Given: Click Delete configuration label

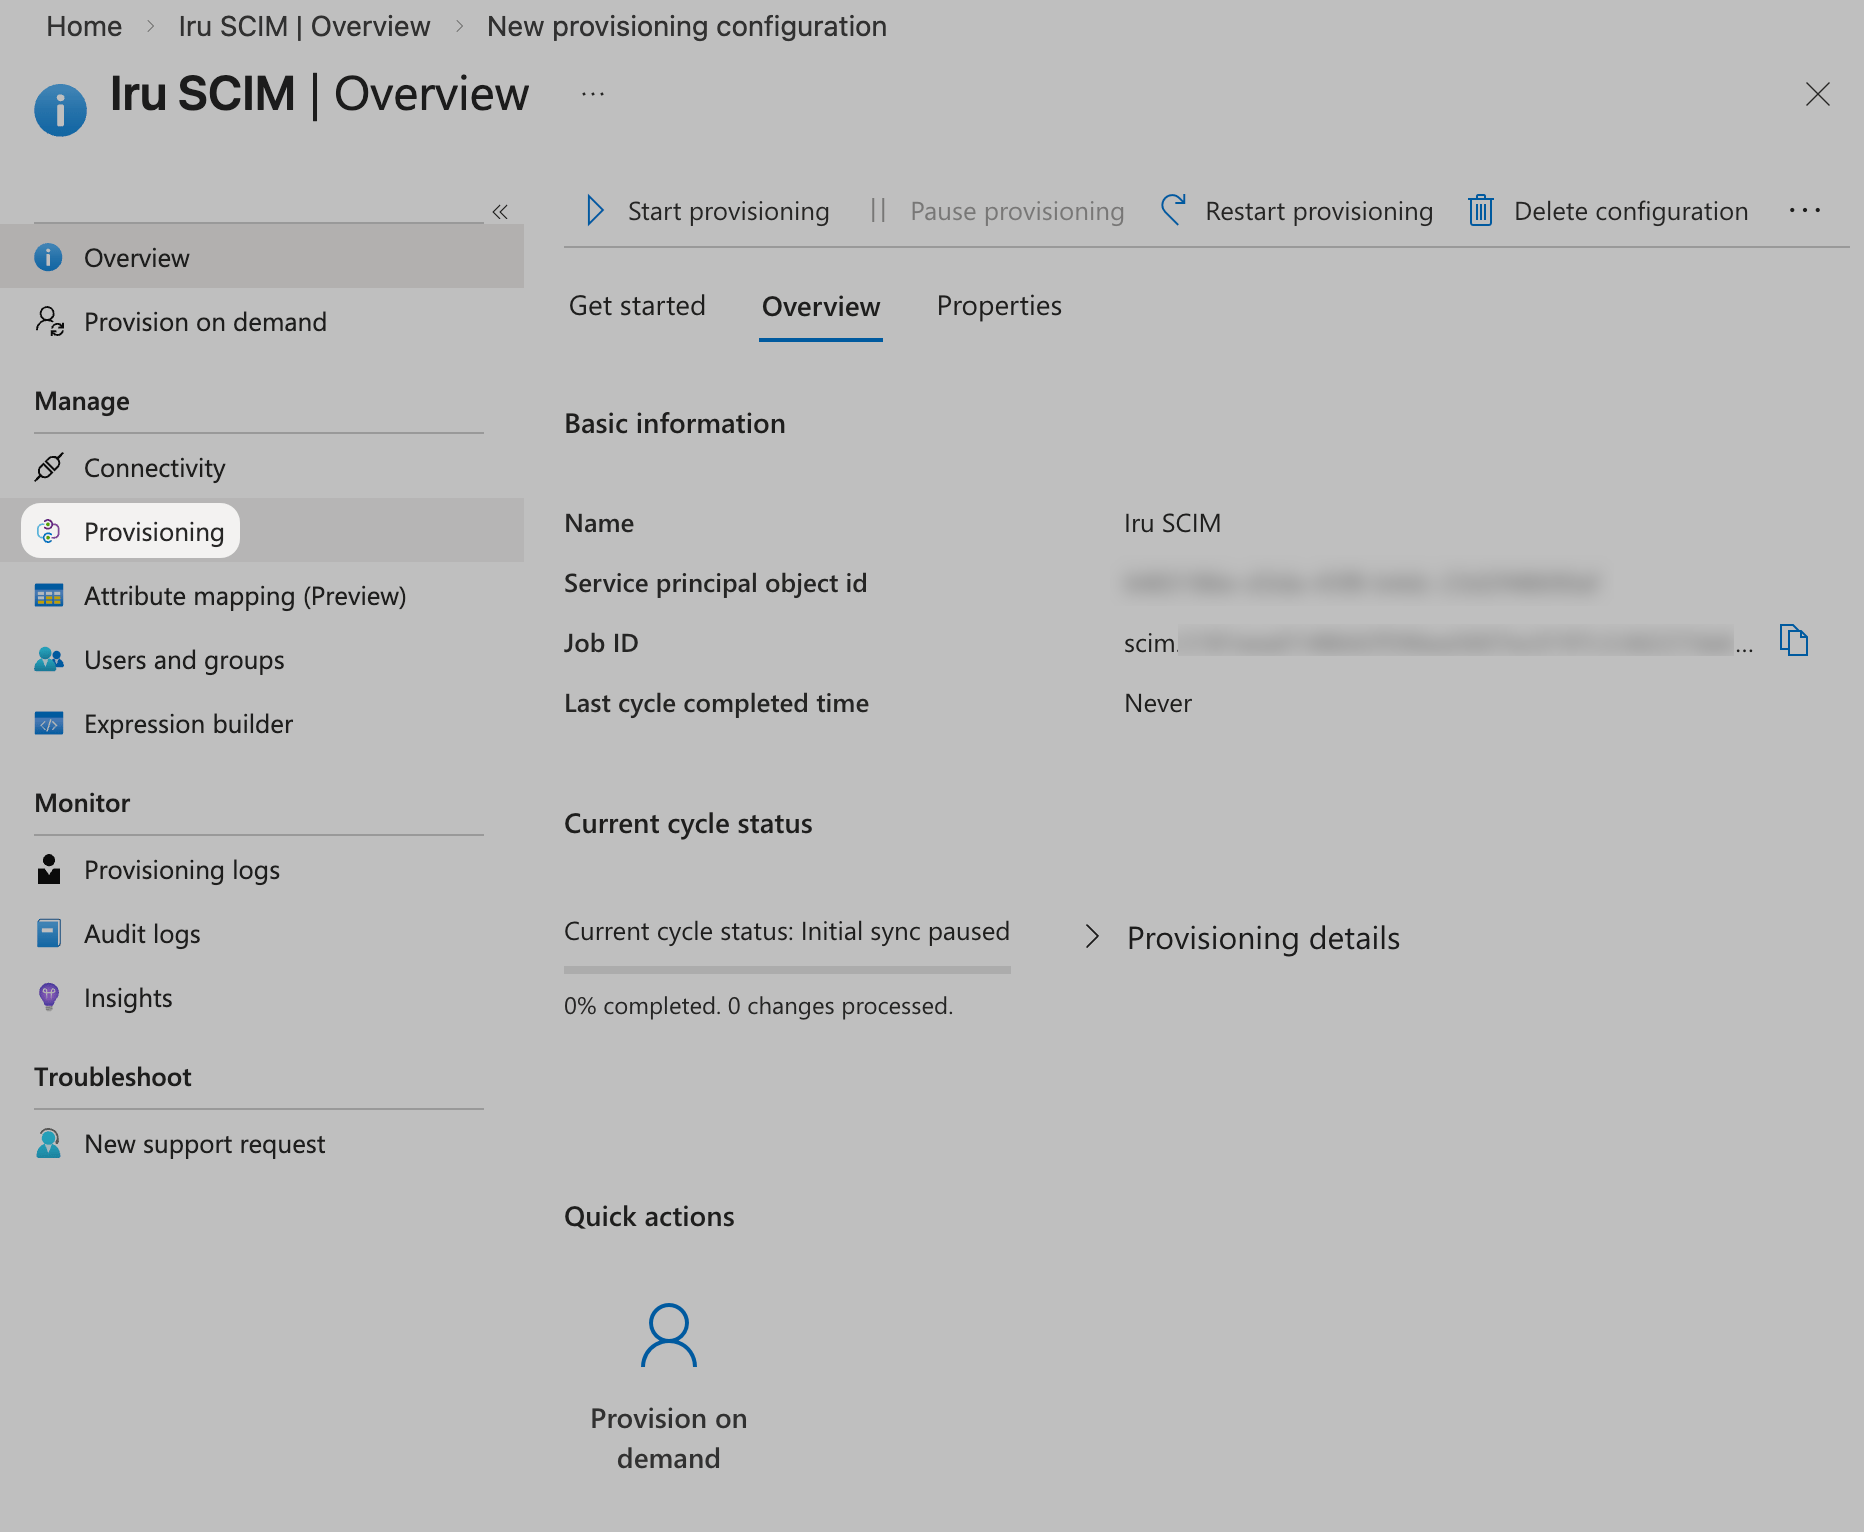Looking at the screenshot, I should [1631, 211].
